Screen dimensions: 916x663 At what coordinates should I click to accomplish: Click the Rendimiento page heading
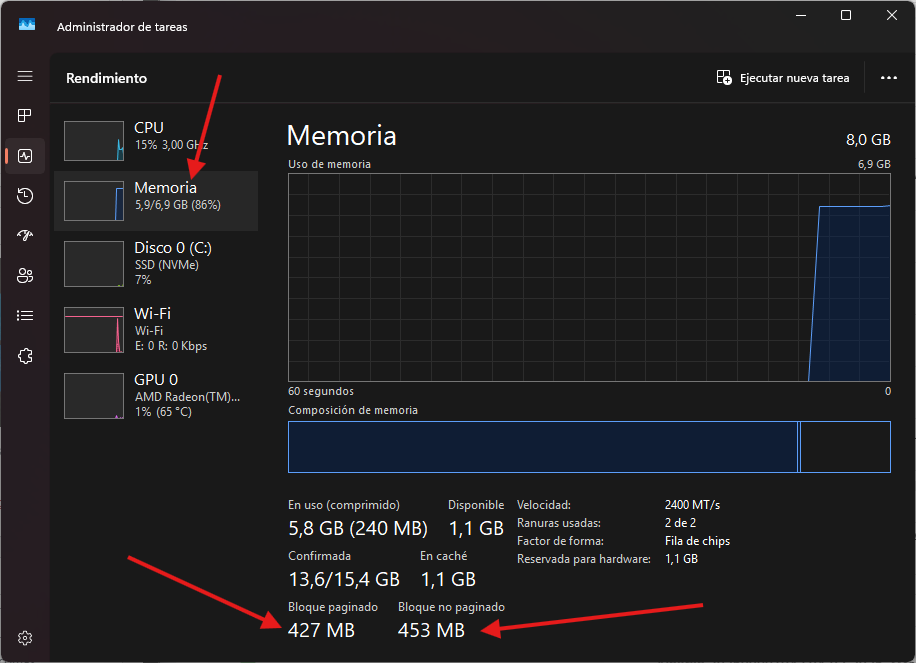106,78
